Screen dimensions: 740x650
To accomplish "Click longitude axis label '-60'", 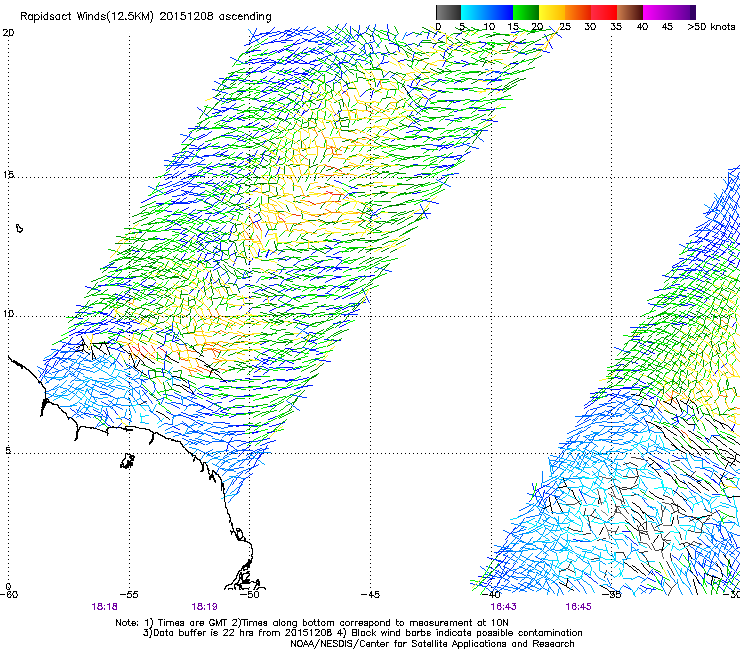I will pyautogui.click(x=9, y=595).
